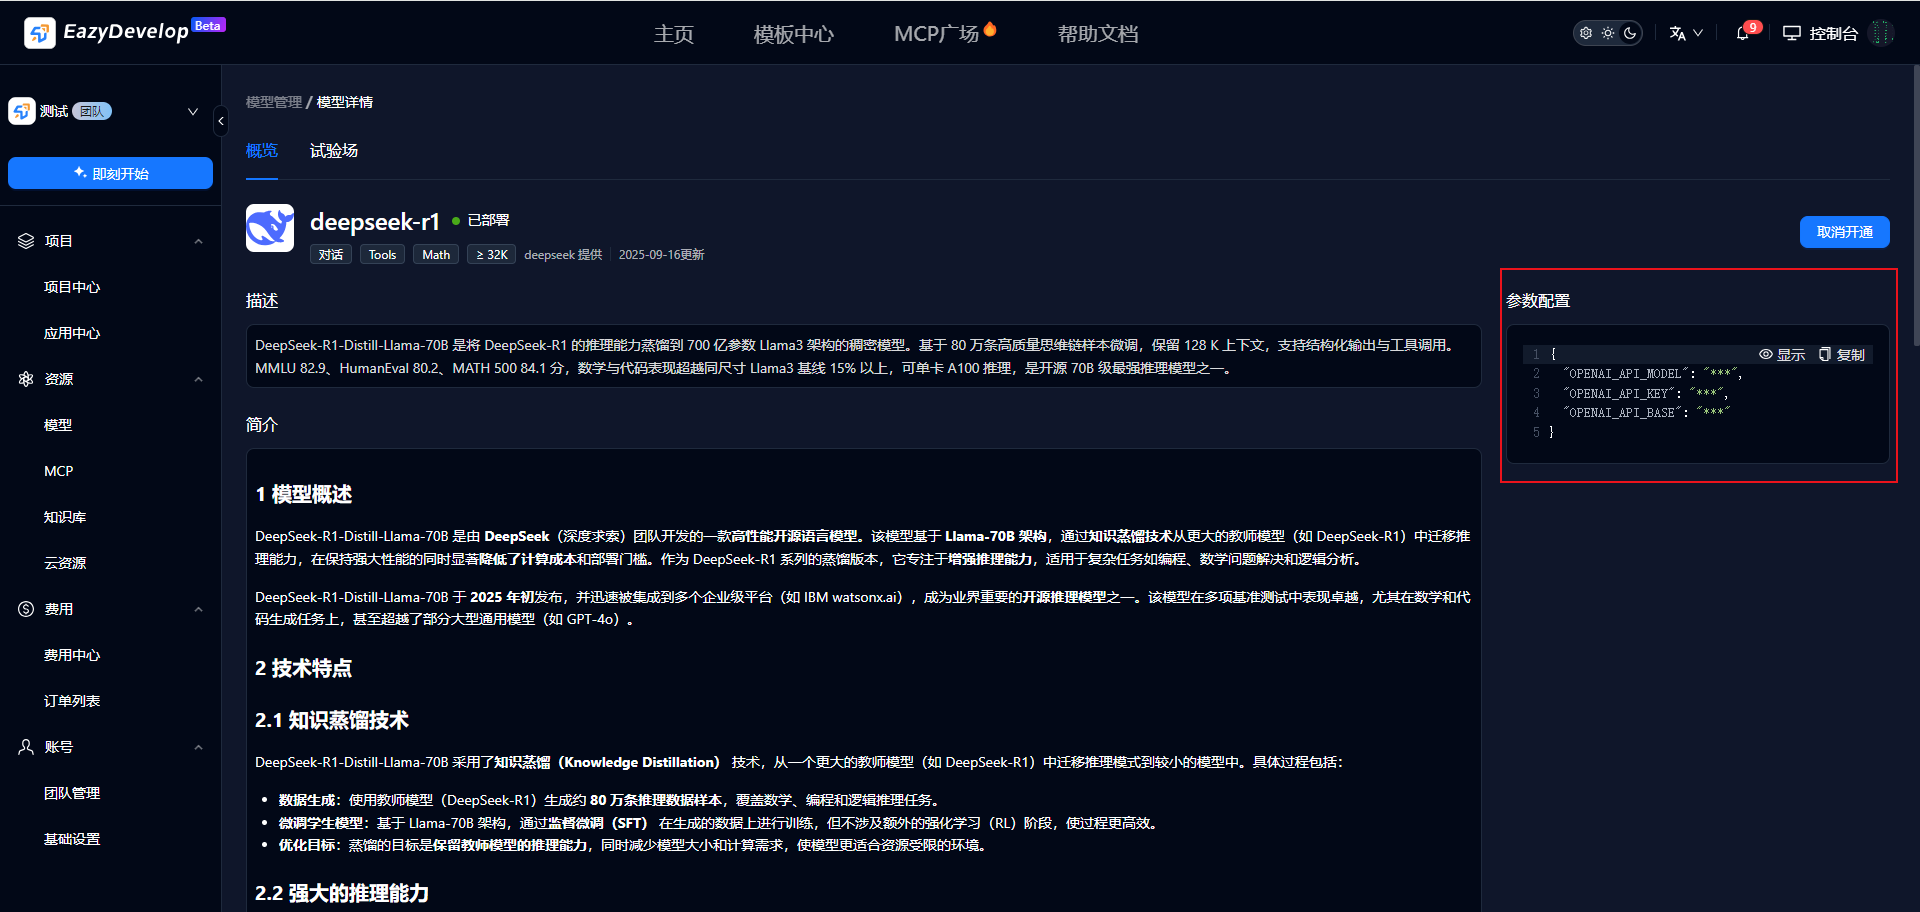Click the user avatar in top right

click(x=1882, y=33)
